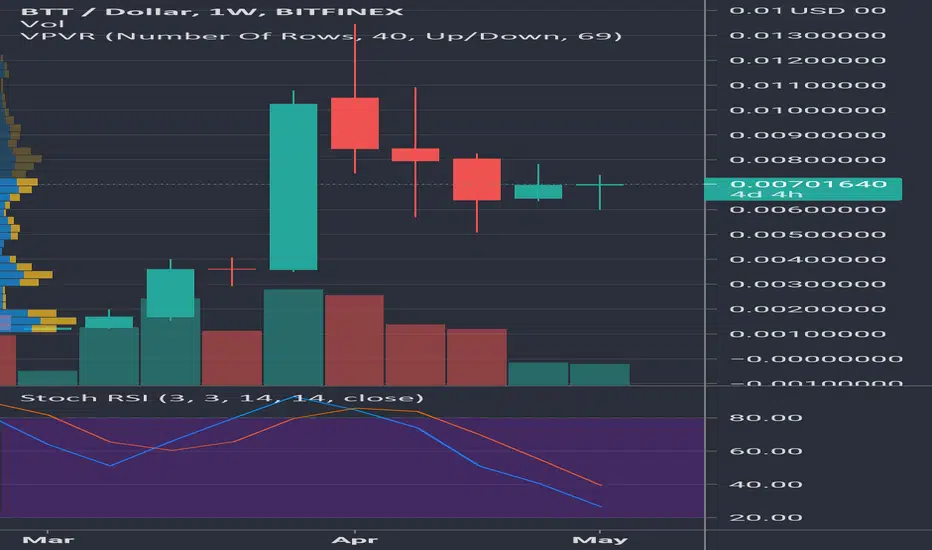Image resolution: width=932 pixels, height=550 pixels.
Task: Click the Apr date label on time axis
Action: (x=354, y=540)
